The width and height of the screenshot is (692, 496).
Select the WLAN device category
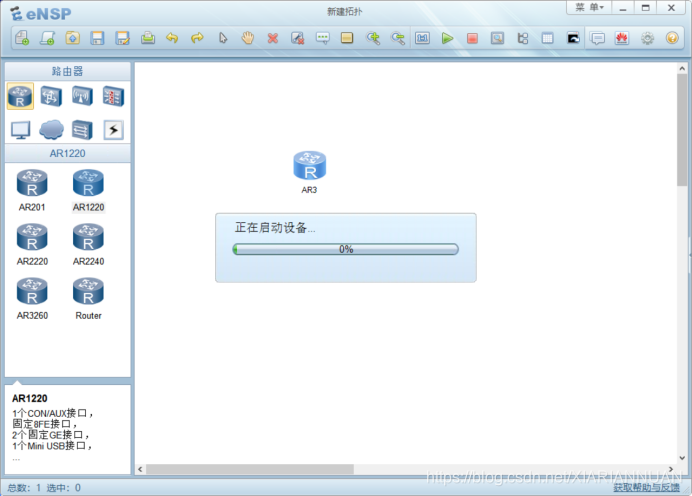(x=82, y=96)
